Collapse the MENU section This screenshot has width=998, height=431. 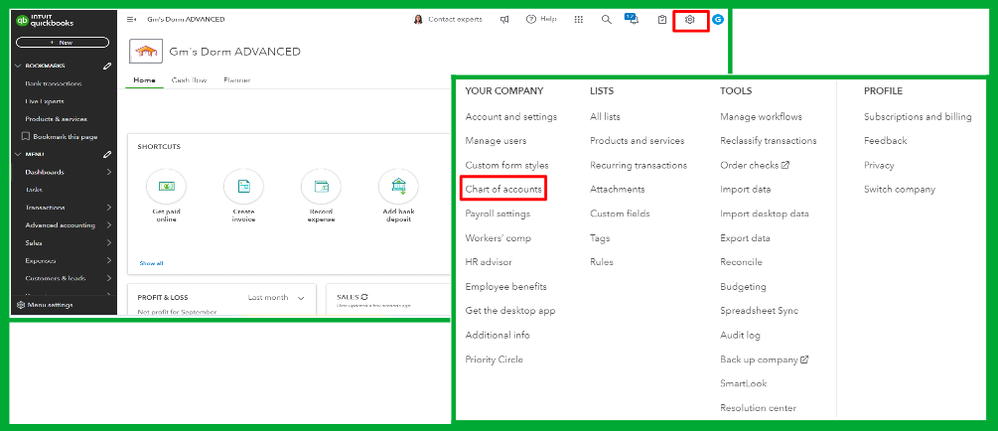[18, 154]
